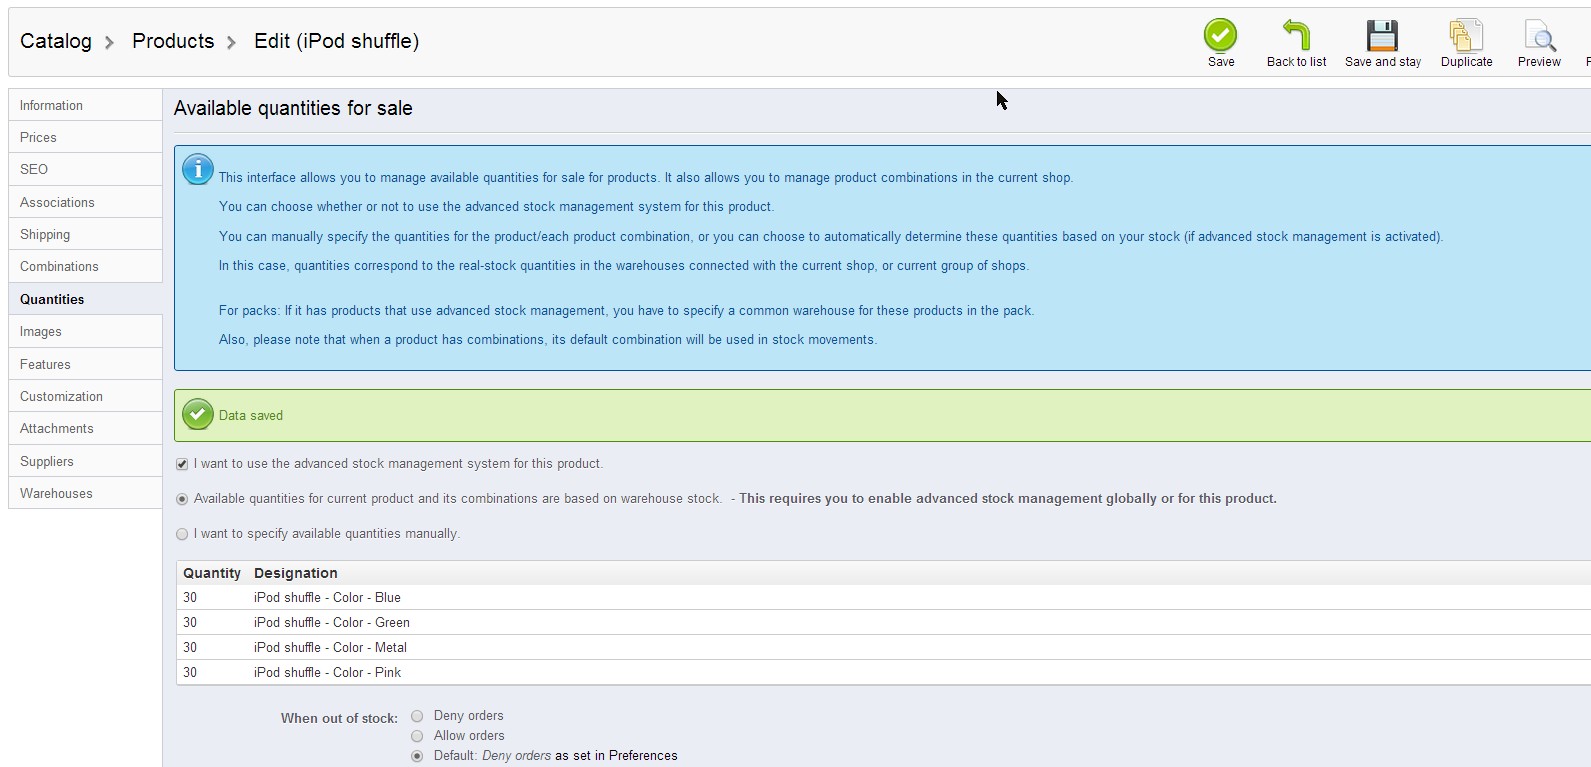Viewport: 1591px width, 767px height.
Task: Select Deny orders when out of stock
Action: [x=417, y=716]
